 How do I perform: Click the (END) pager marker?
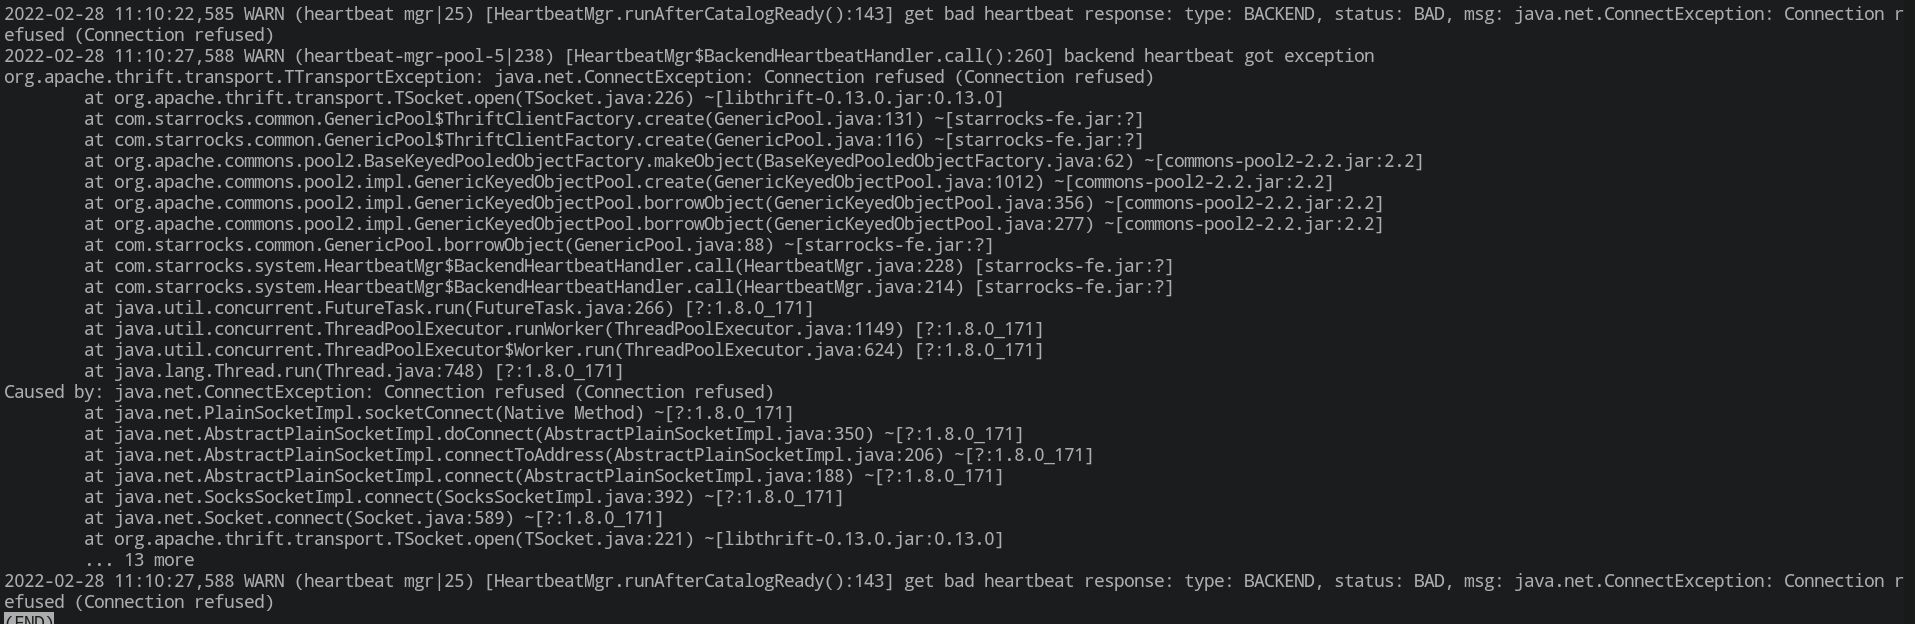pyautogui.click(x=28, y=619)
